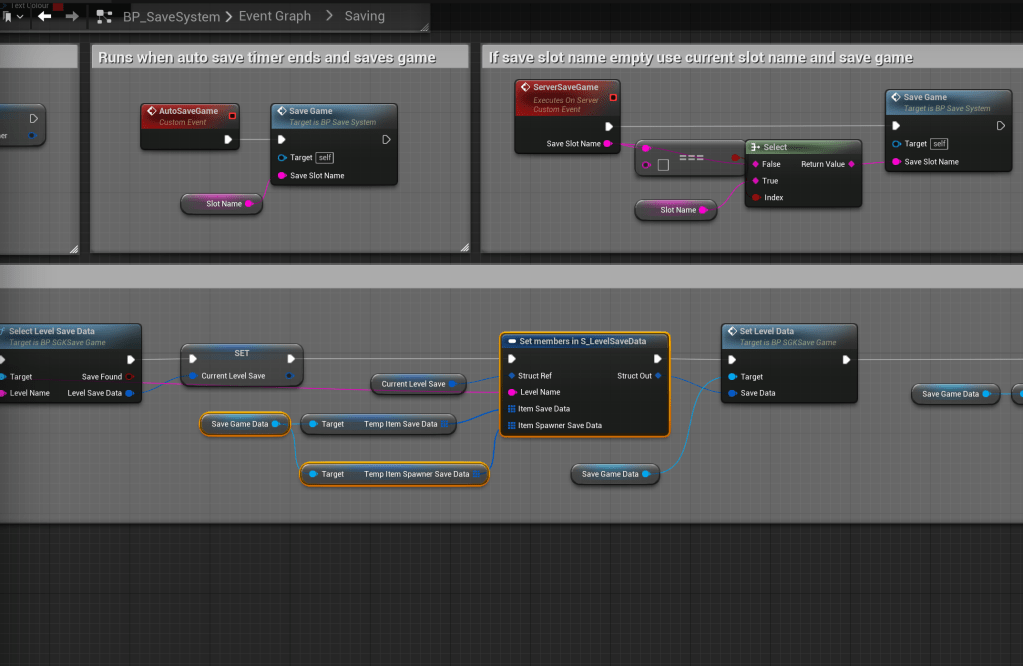
Task: Click the Select node's Index pin
Action: pos(756,198)
